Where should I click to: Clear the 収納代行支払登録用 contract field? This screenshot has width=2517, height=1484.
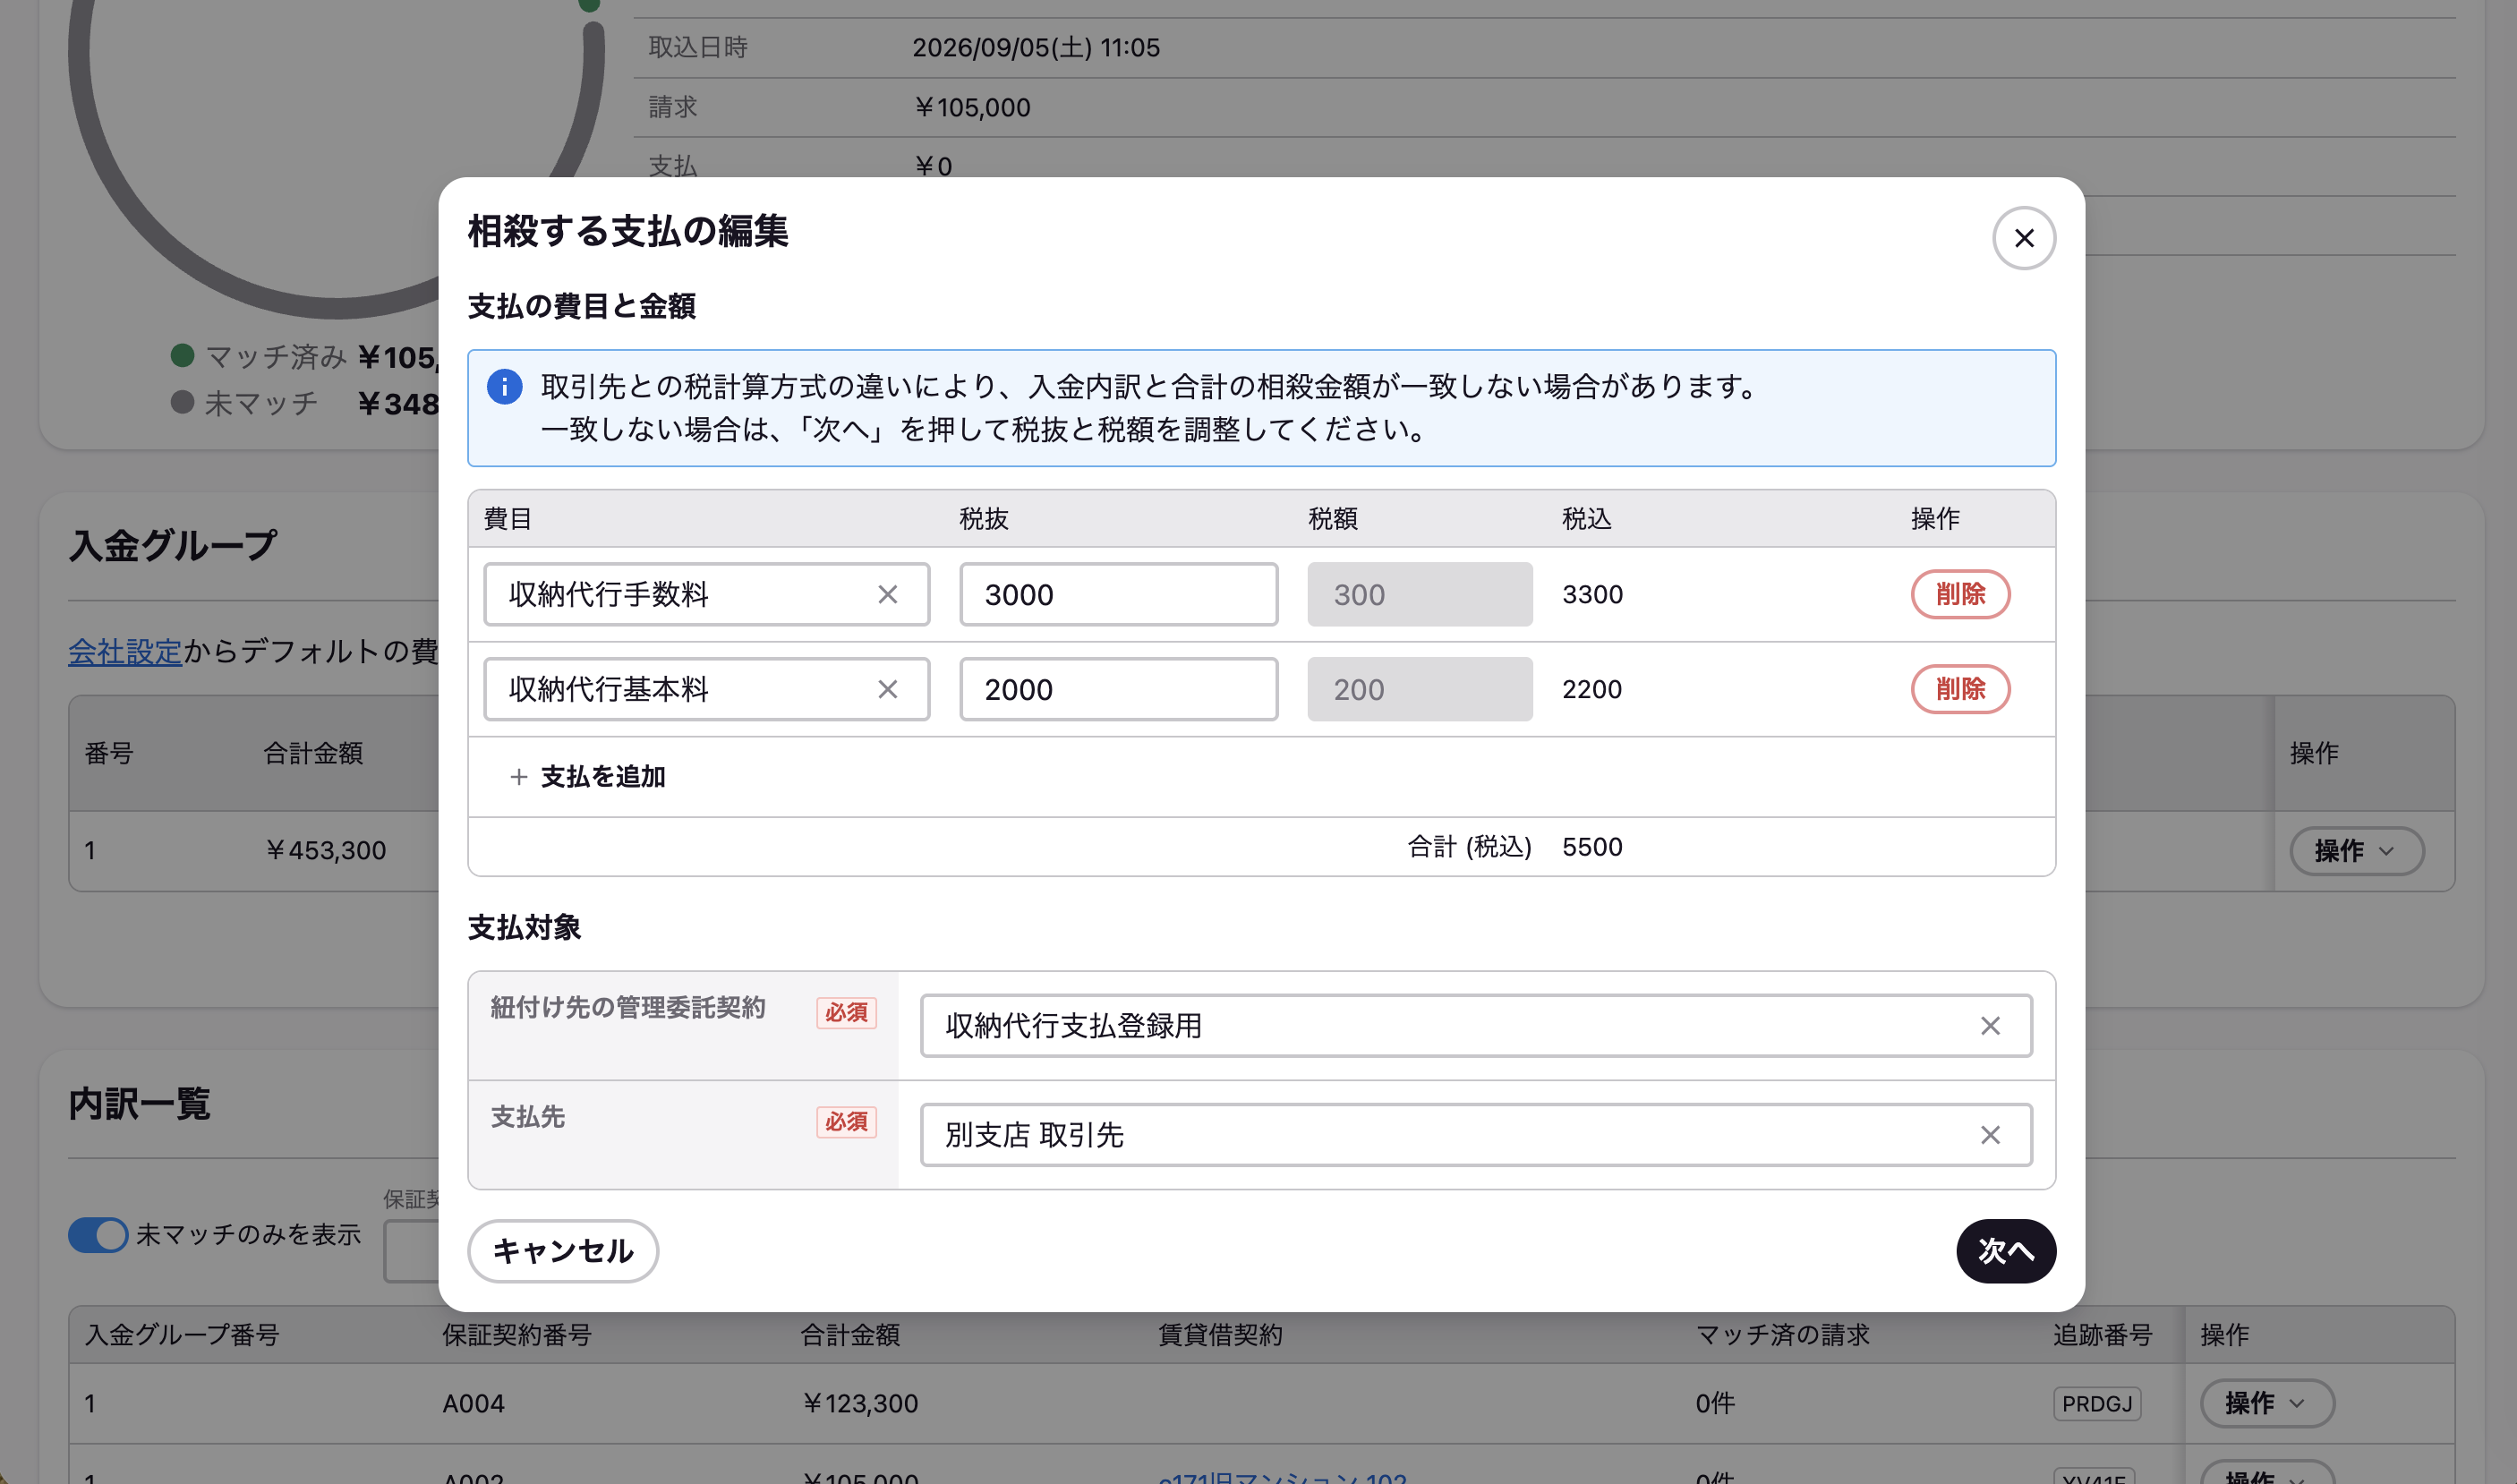(1990, 1026)
